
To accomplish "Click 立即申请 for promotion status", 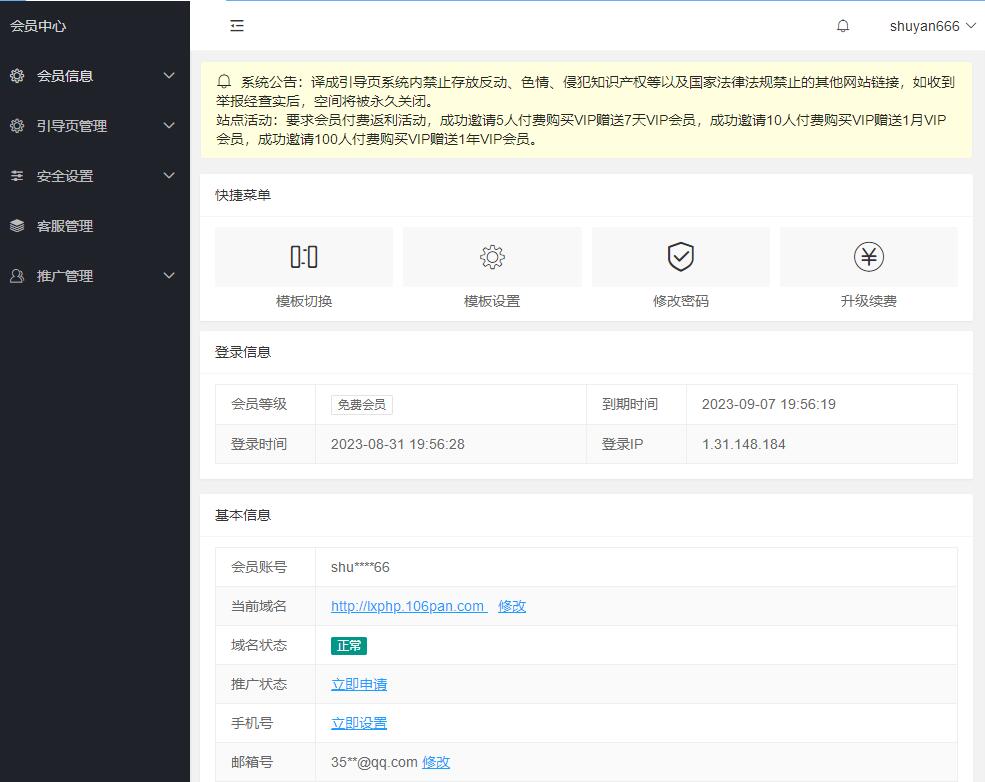I will pyautogui.click(x=359, y=684).
